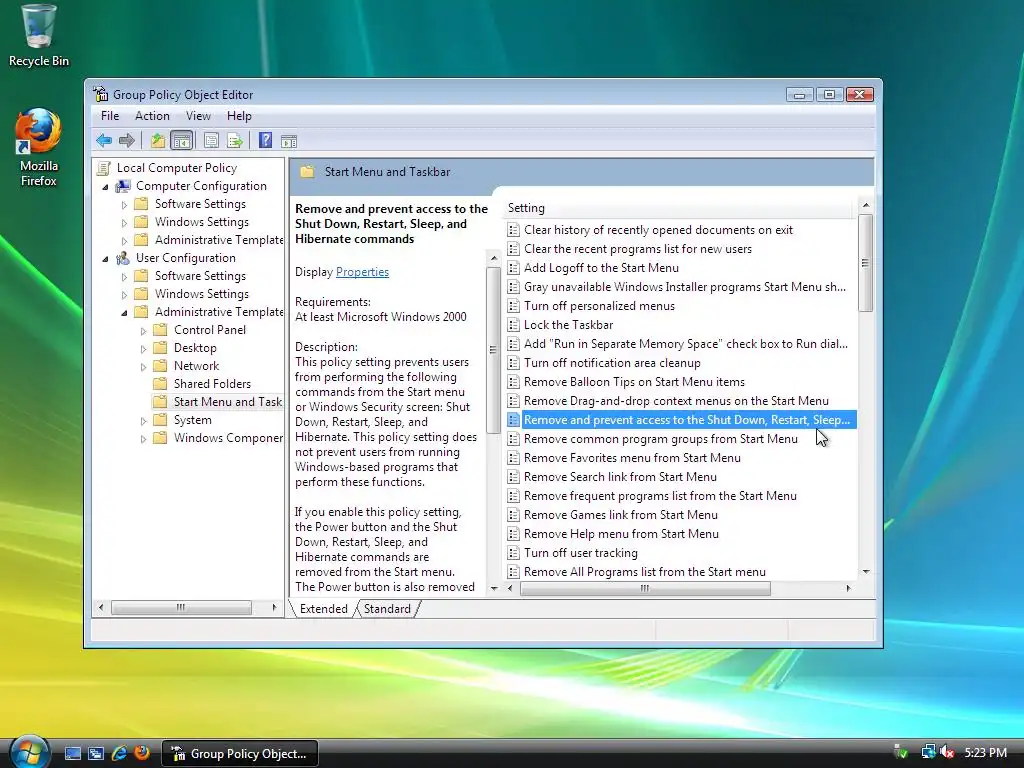Switch to the Extended tab

(x=323, y=609)
